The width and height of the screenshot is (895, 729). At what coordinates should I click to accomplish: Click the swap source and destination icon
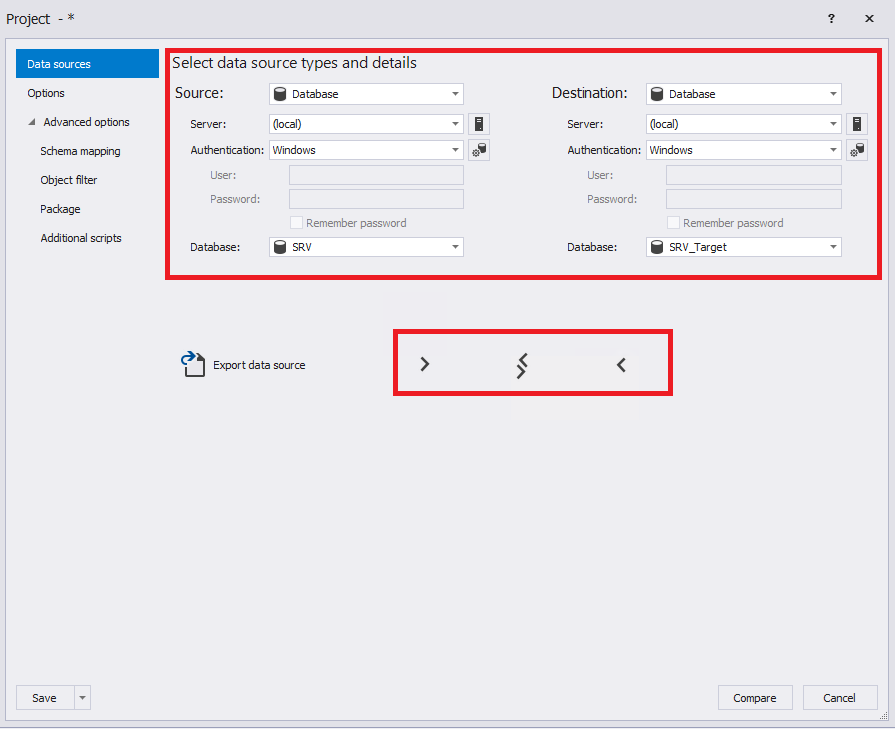[x=521, y=364]
